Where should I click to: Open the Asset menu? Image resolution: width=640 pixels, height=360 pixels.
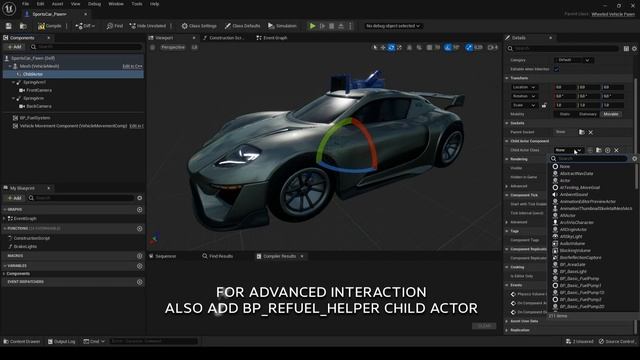pos(57,4)
